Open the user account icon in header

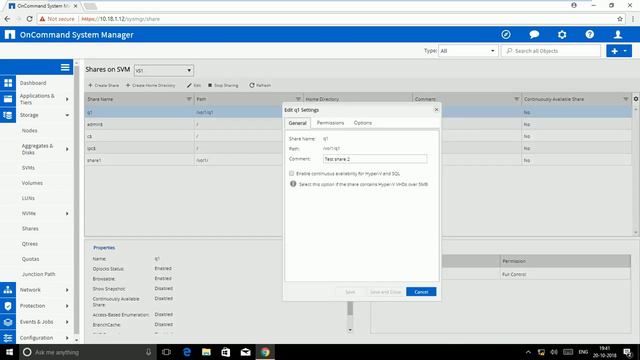point(618,35)
